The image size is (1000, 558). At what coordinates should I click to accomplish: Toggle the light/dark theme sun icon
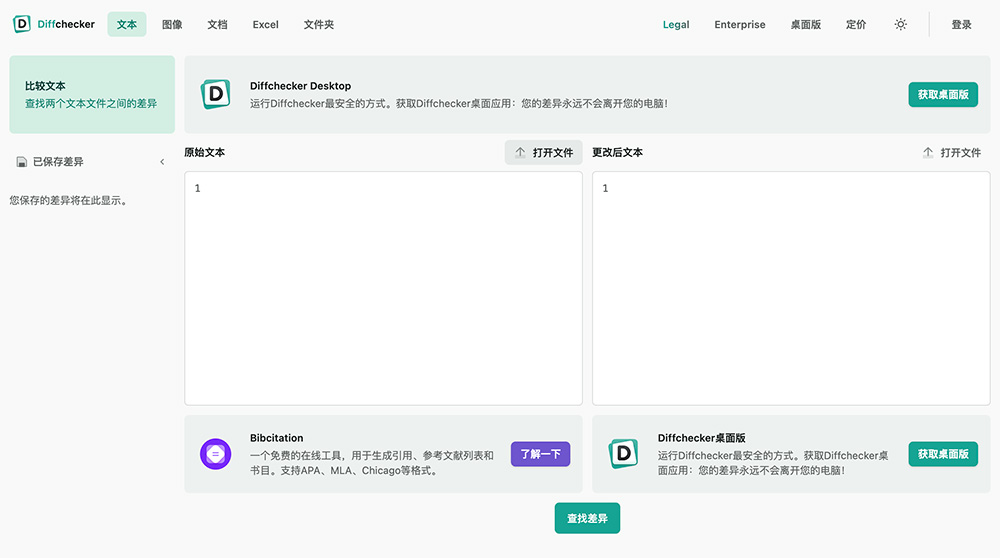point(901,24)
